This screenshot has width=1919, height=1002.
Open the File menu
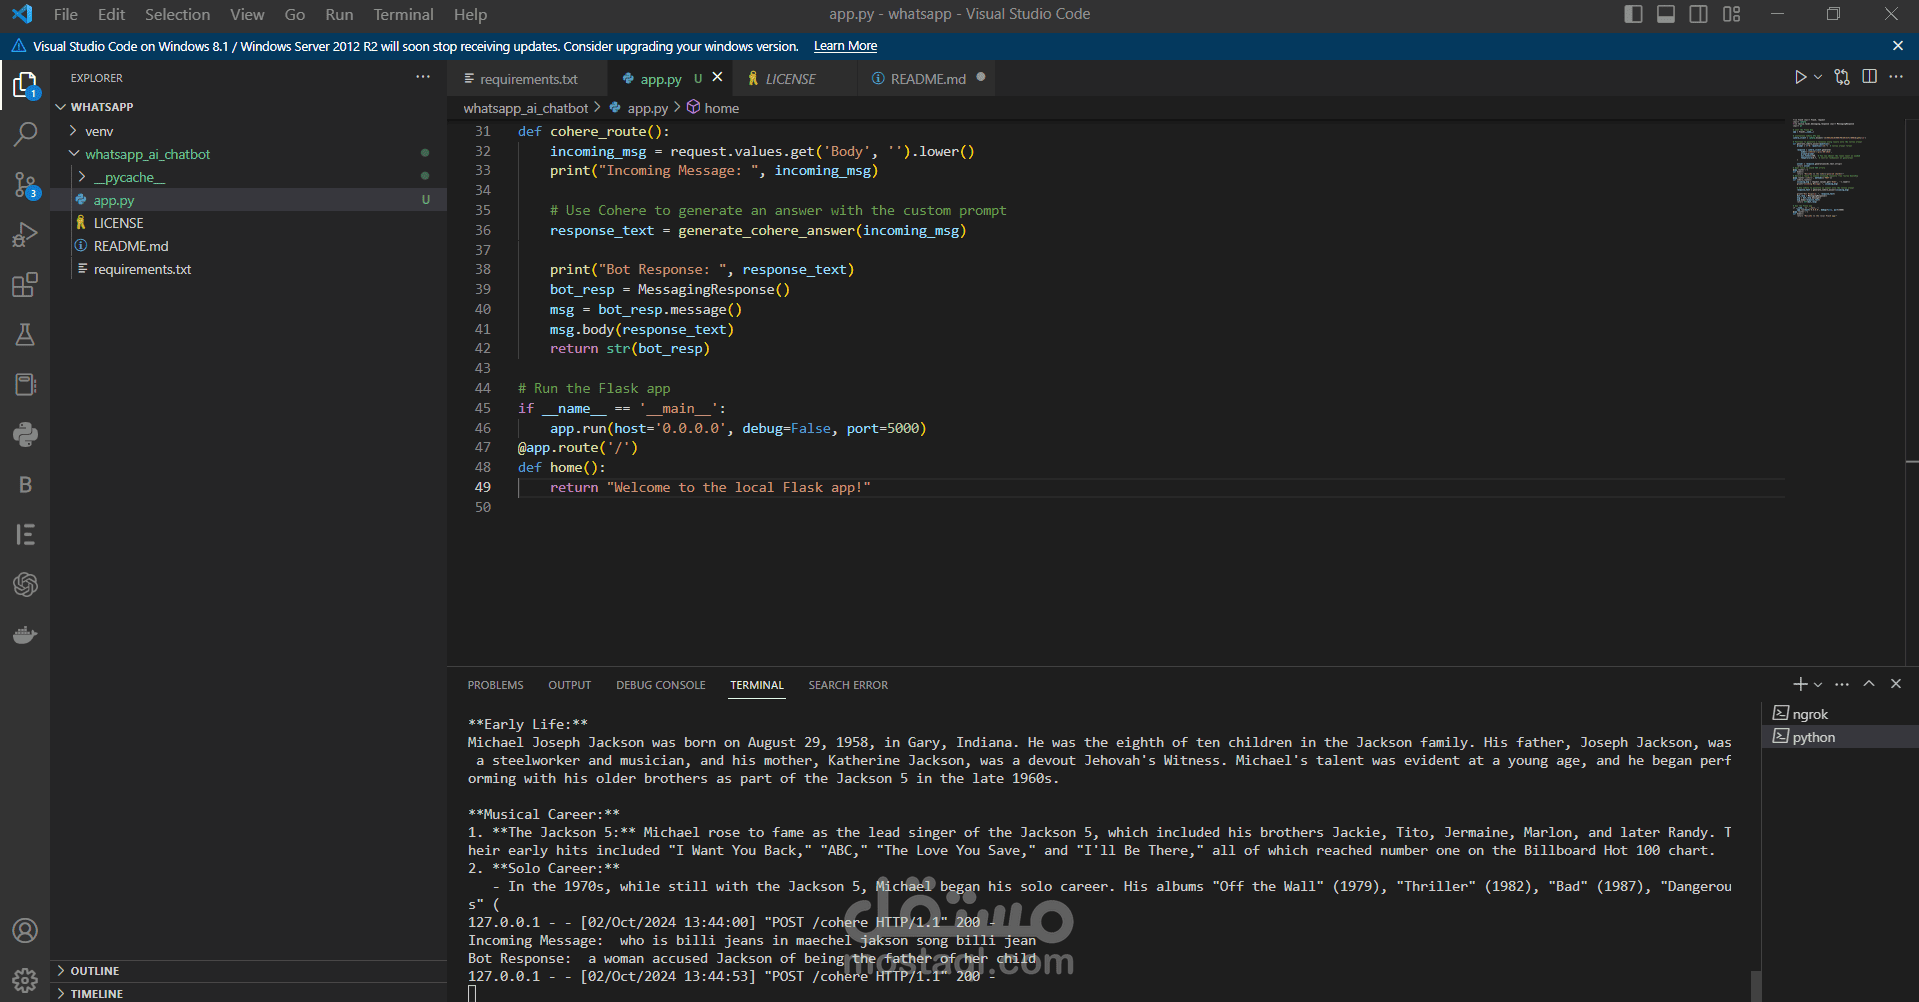(x=66, y=14)
